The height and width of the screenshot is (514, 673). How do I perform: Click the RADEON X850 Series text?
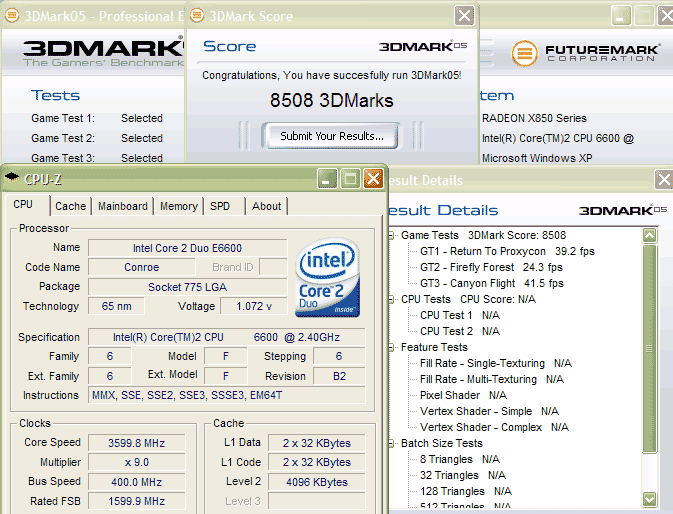534,118
